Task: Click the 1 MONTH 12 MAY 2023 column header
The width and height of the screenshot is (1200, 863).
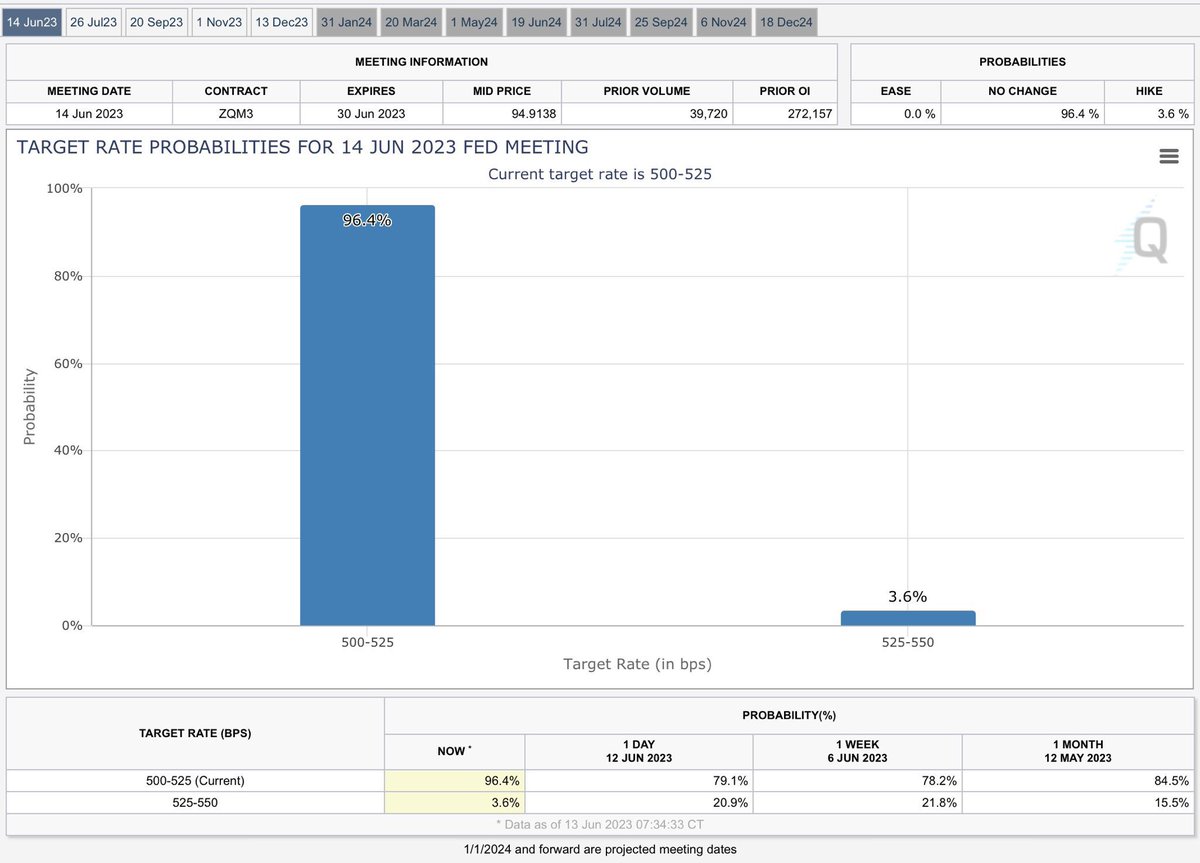Action: click(x=1078, y=751)
